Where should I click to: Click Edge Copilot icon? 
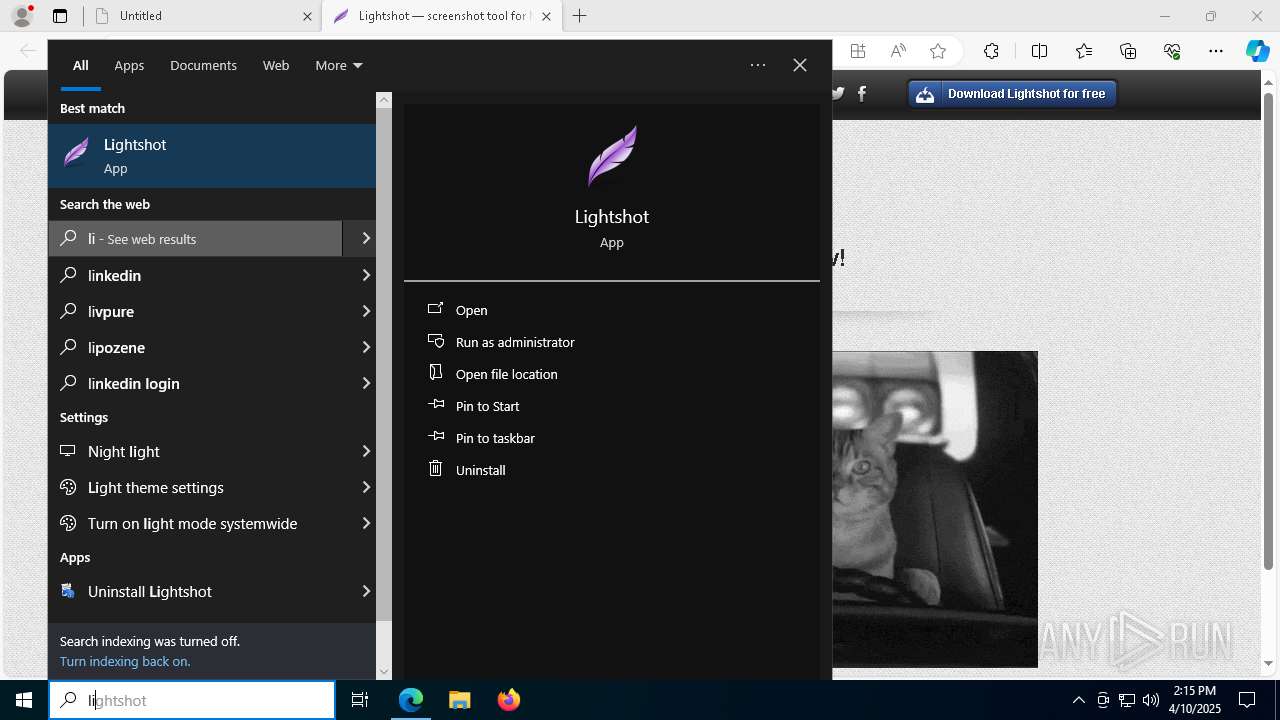coord(1257,51)
